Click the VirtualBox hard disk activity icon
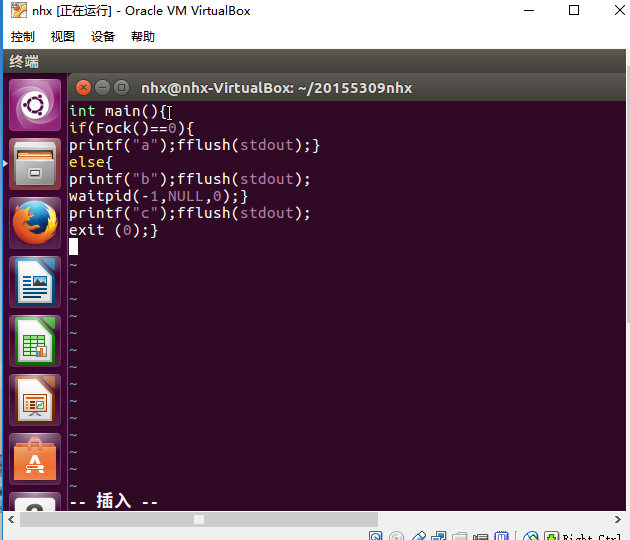 coord(375,536)
